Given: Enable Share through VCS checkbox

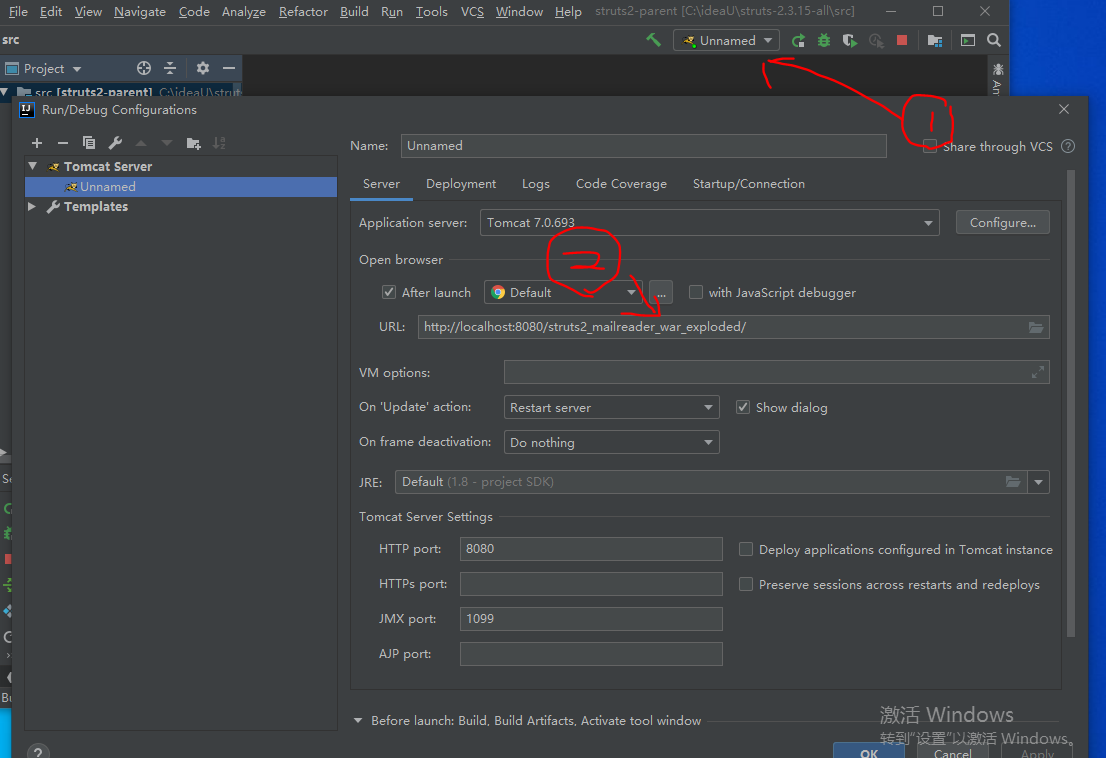Looking at the screenshot, I should click(x=930, y=146).
